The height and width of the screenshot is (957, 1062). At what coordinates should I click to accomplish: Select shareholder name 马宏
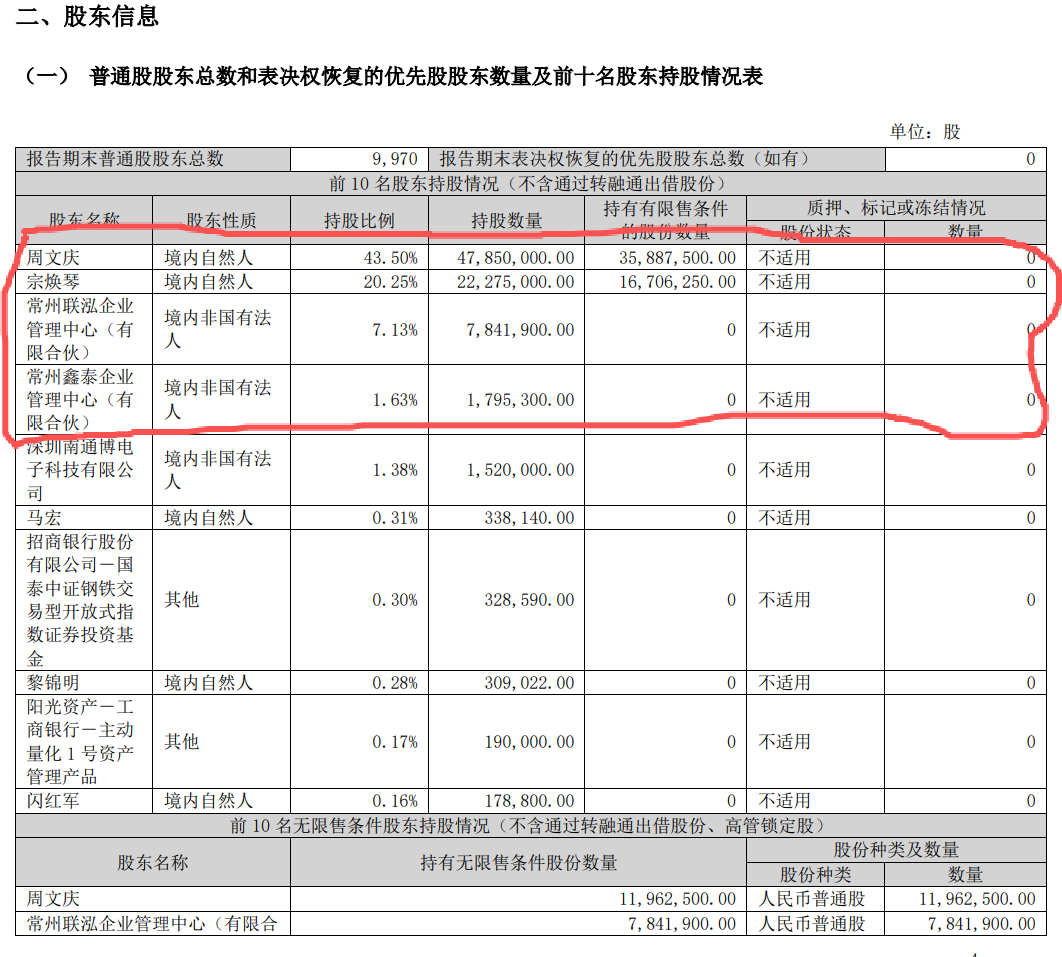(x=45, y=518)
